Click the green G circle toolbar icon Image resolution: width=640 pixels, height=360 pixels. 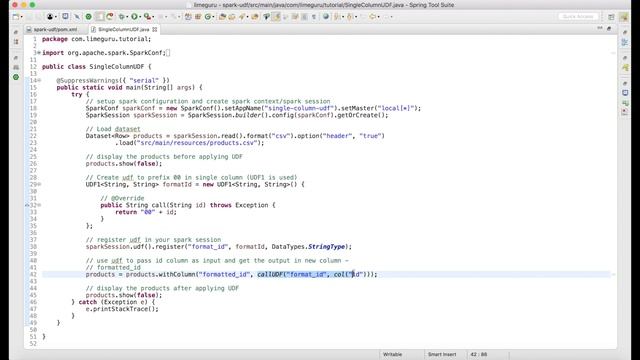(x=208, y=17)
